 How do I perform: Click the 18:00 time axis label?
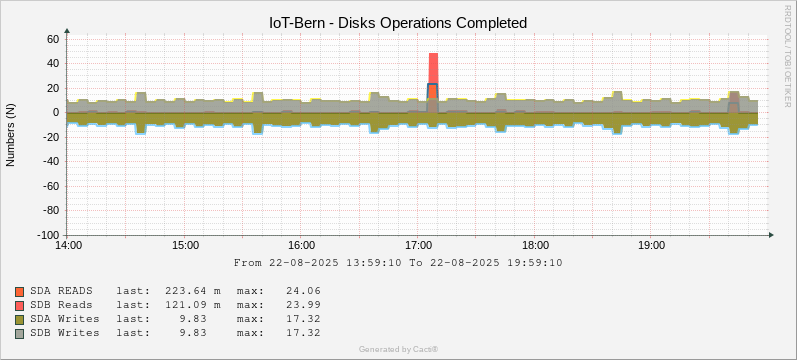pos(535,246)
